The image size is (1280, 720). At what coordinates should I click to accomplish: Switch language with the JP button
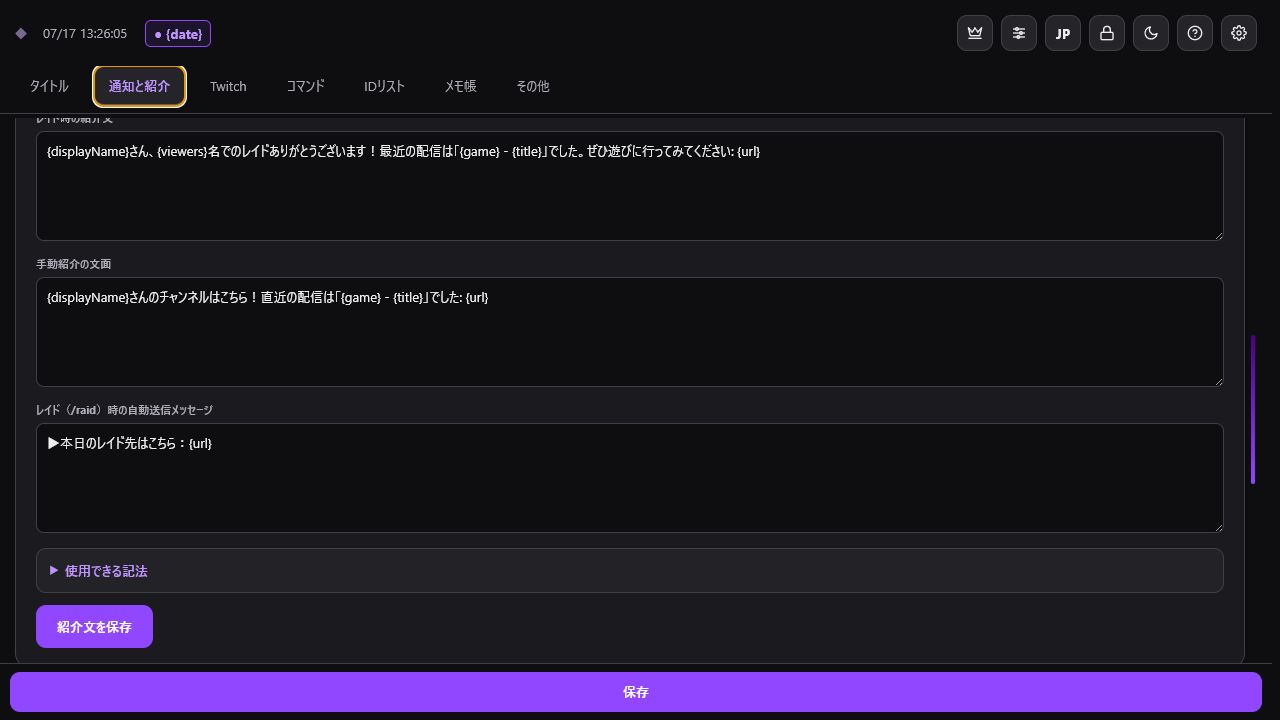[1063, 33]
